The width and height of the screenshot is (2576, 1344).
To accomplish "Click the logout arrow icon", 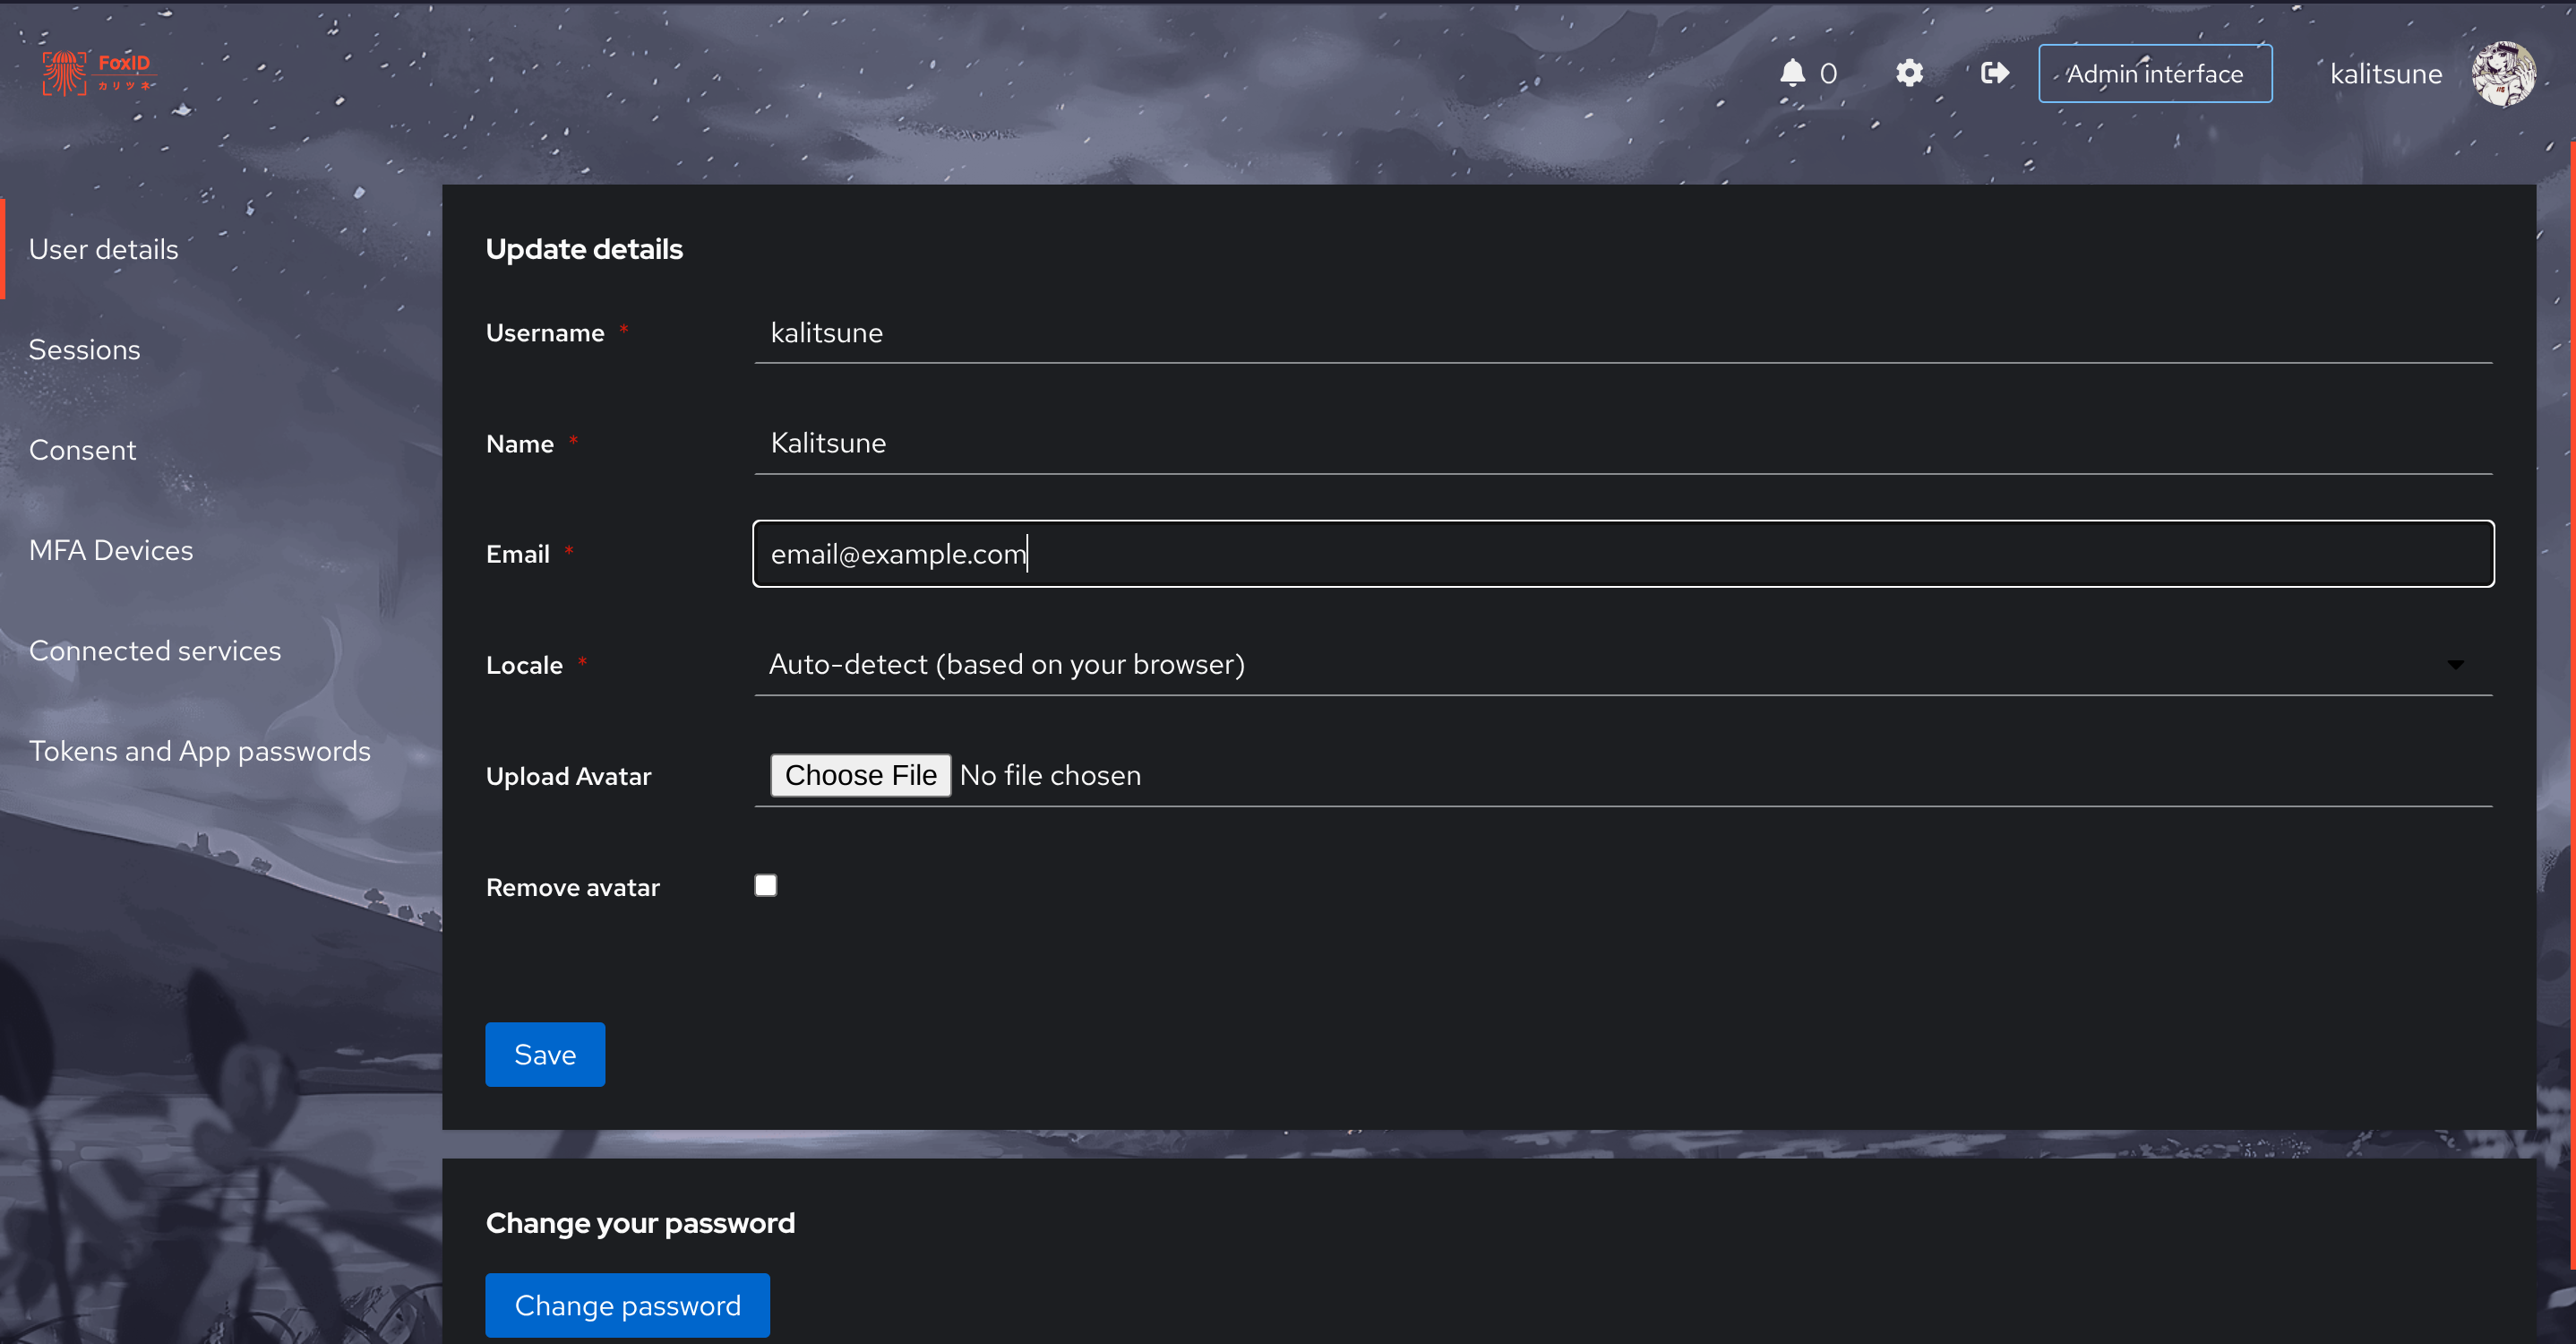I will click(1994, 73).
